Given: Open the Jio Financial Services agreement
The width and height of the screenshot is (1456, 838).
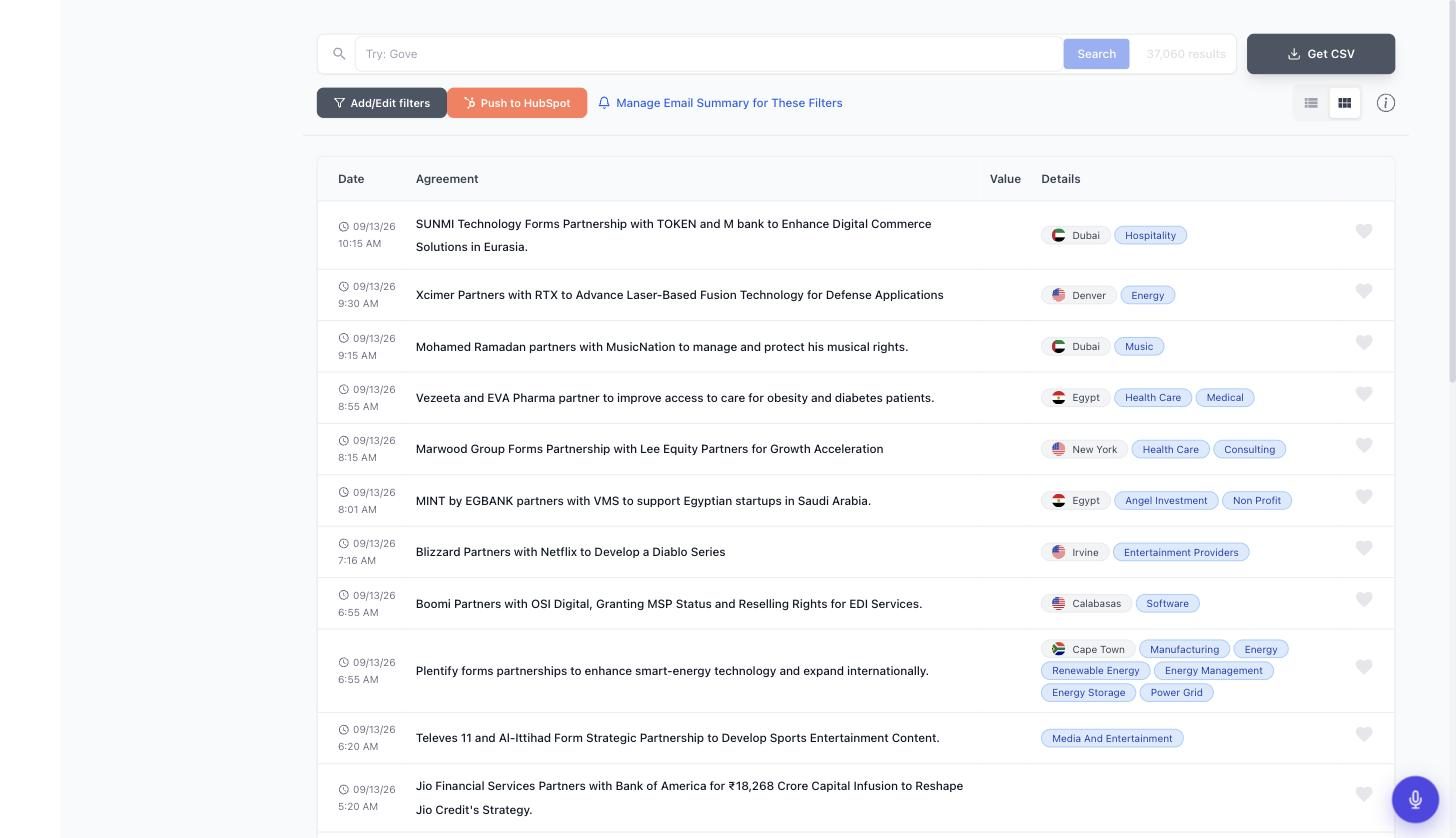Looking at the screenshot, I should coord(690,798).
